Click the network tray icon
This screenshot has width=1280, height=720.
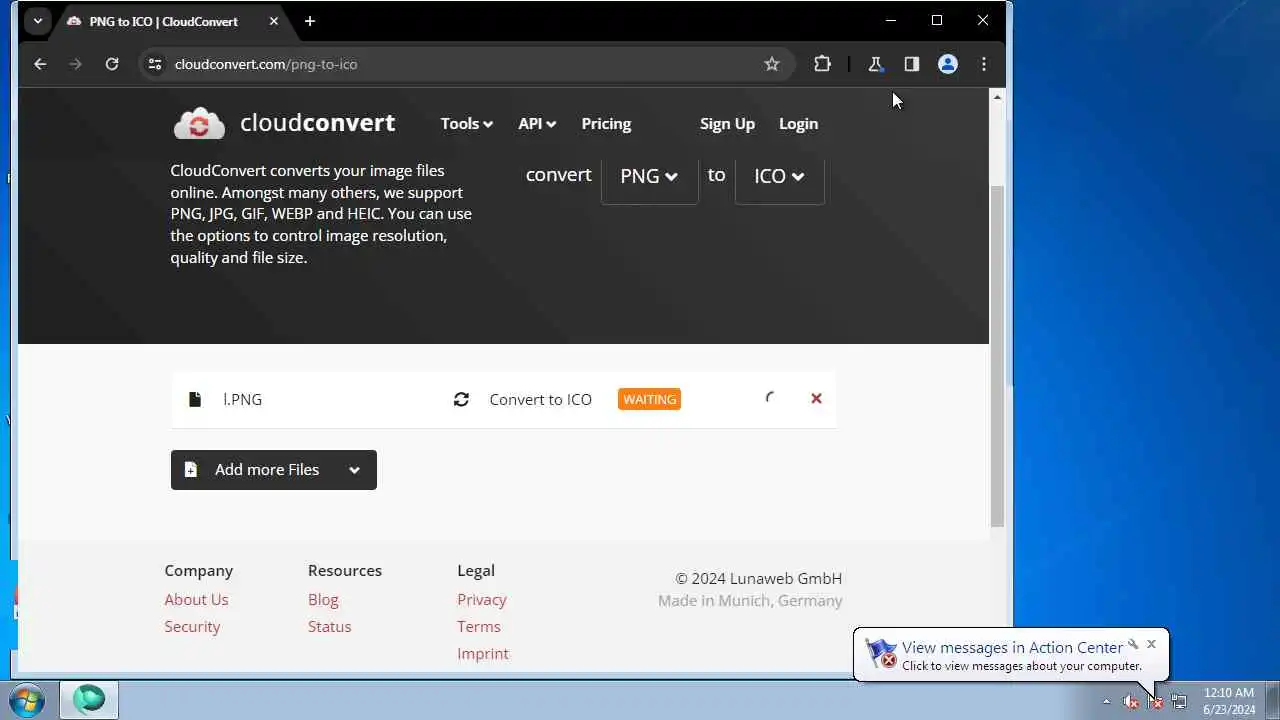pyautogui.click(x=1179, y=702)
